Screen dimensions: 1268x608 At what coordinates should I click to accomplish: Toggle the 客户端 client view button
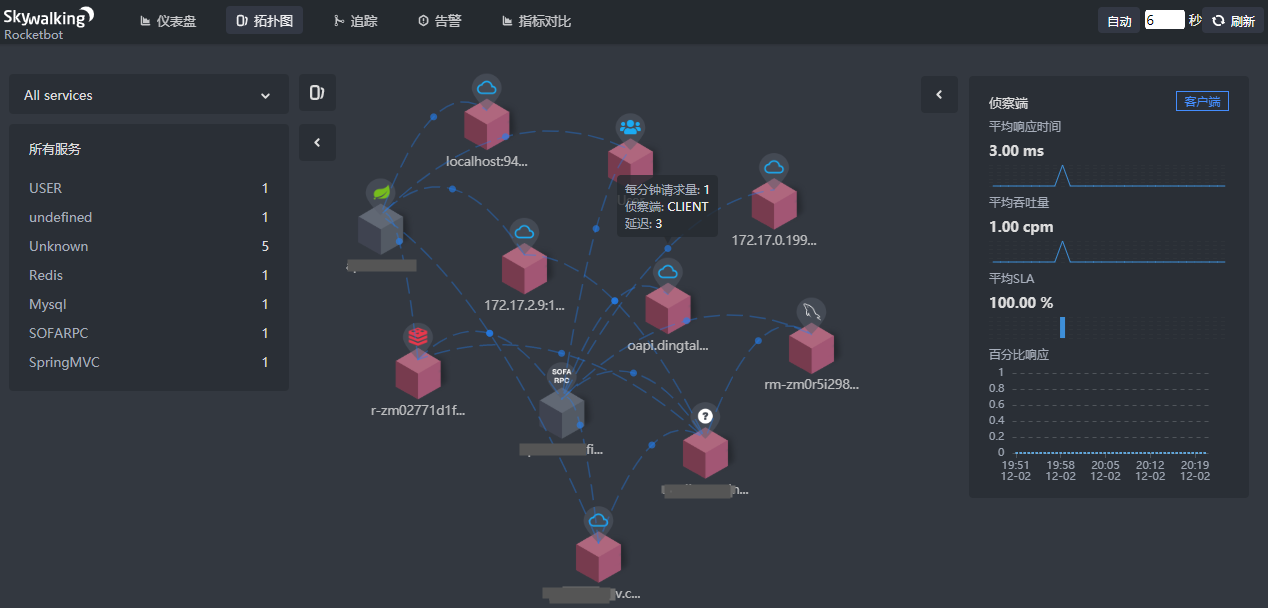[1202, 101]
